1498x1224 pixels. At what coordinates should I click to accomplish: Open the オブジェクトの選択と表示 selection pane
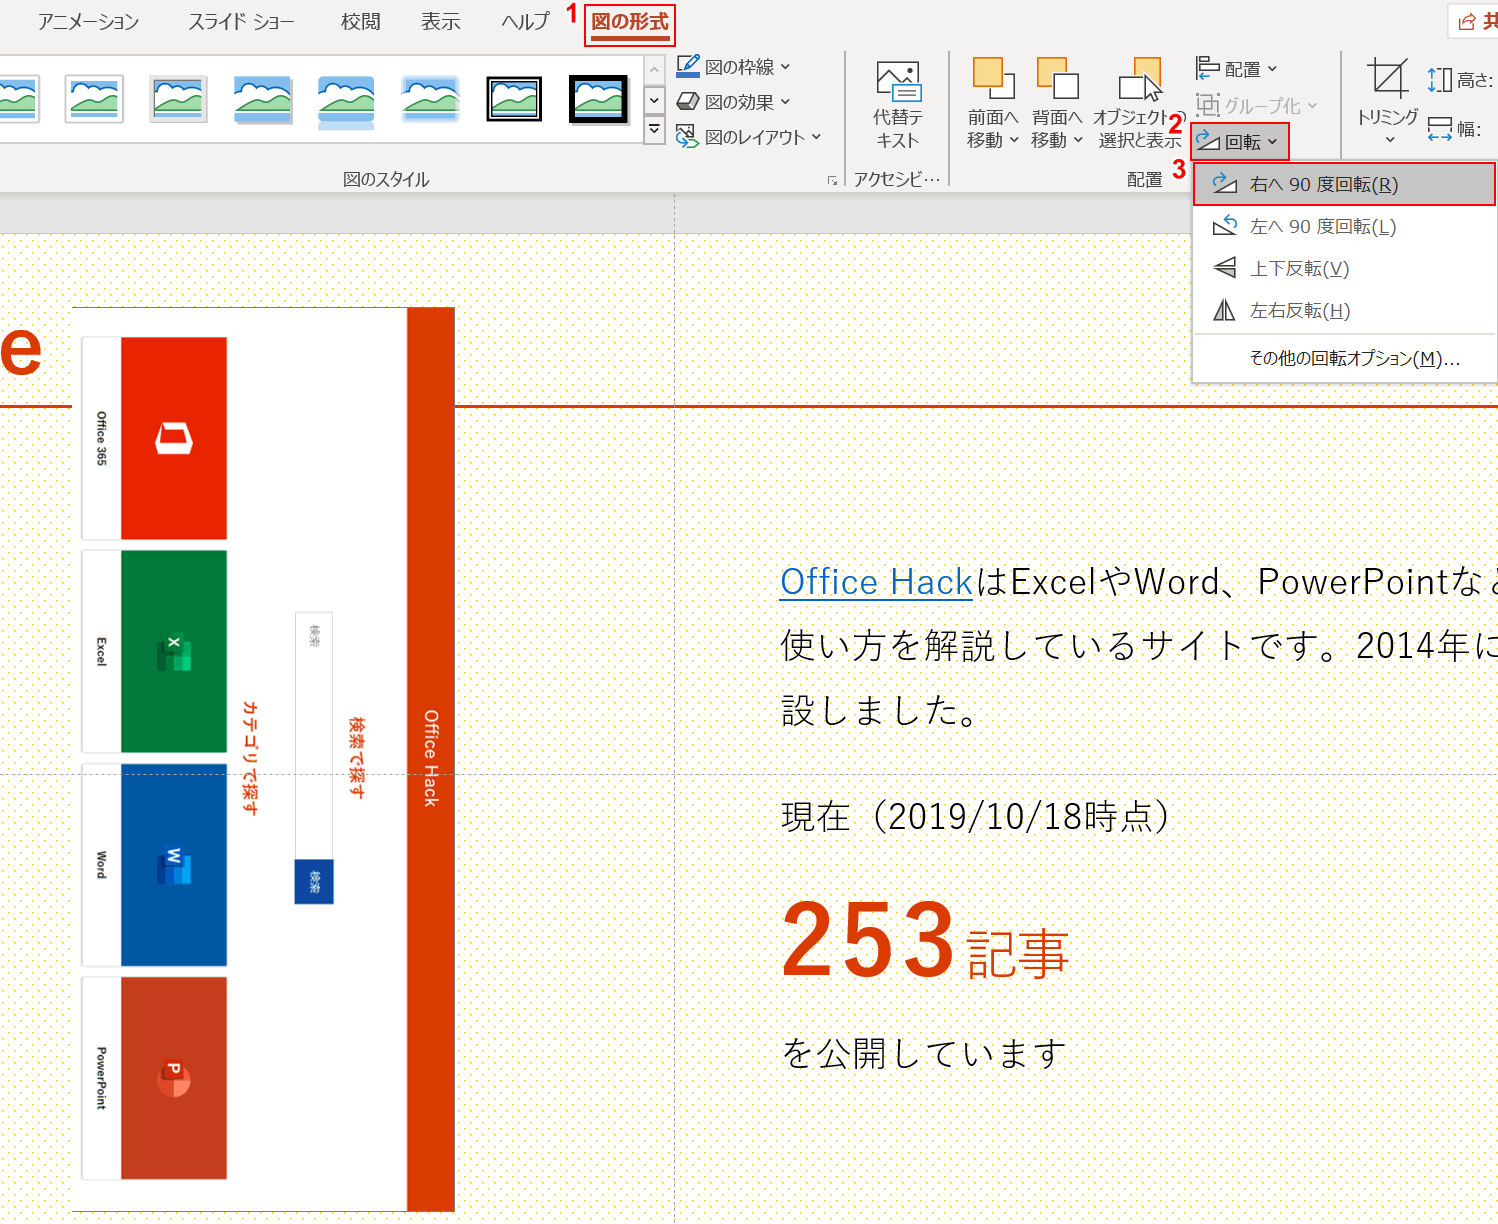1139,105
